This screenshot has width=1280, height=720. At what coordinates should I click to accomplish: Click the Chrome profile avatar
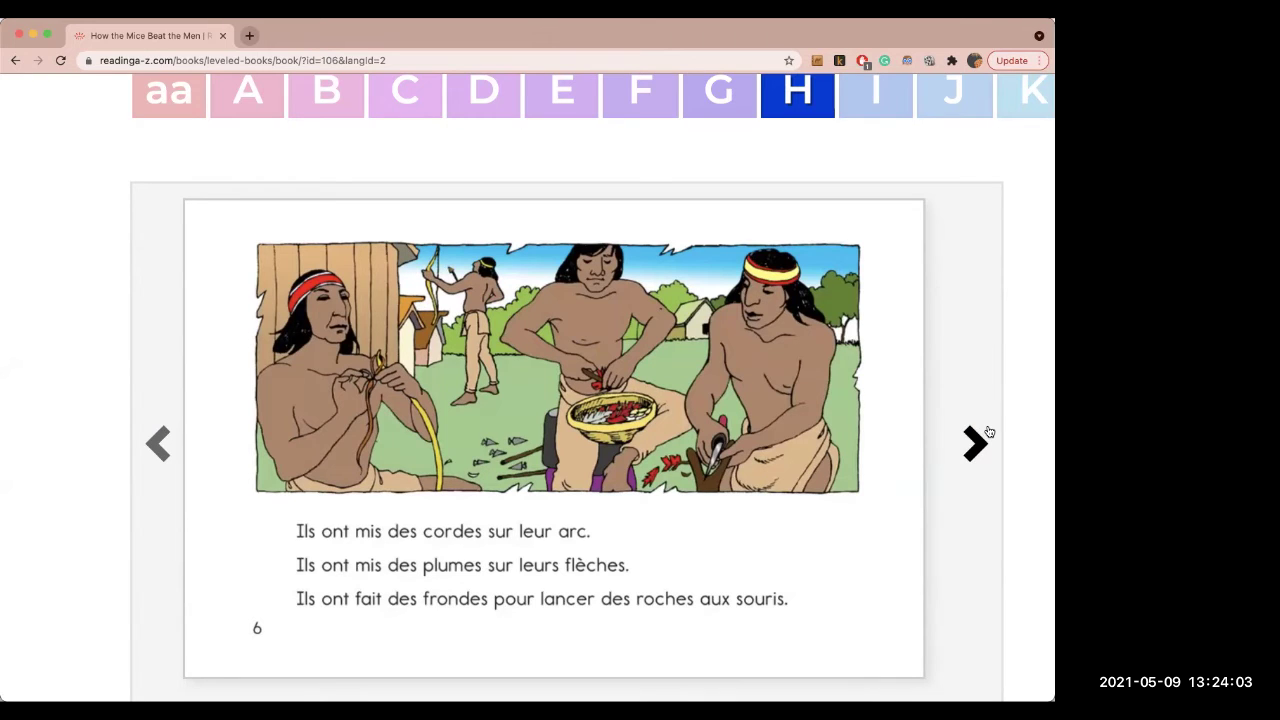[974, 61]
